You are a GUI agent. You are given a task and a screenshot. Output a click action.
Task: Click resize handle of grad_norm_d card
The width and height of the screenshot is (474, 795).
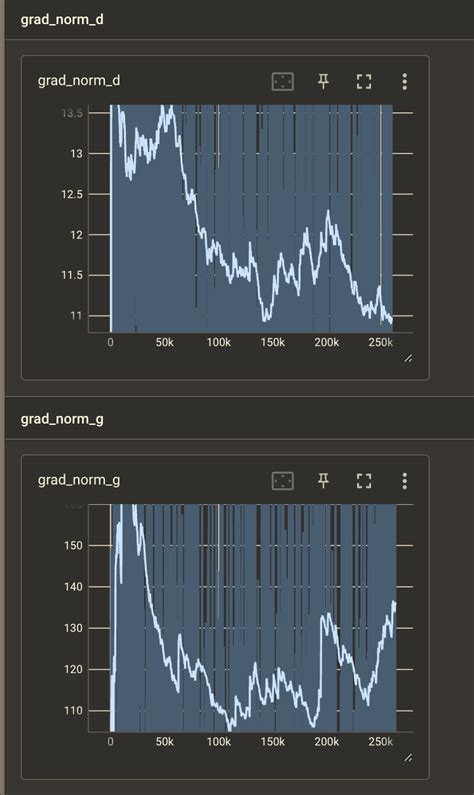click(x=408, y=358)
